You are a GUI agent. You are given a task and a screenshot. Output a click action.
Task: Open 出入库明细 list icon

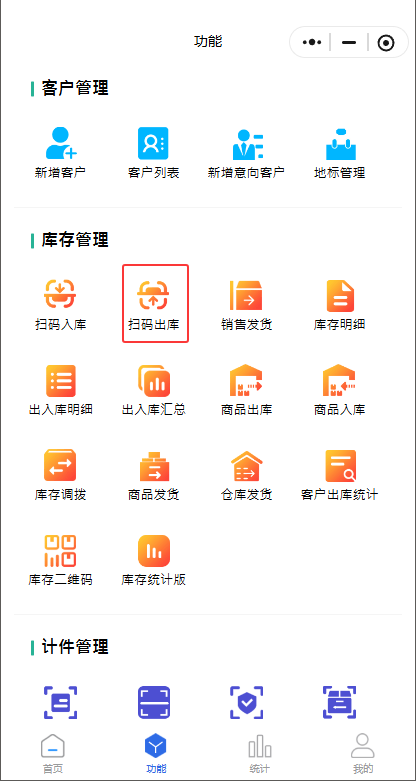(60, 381)
